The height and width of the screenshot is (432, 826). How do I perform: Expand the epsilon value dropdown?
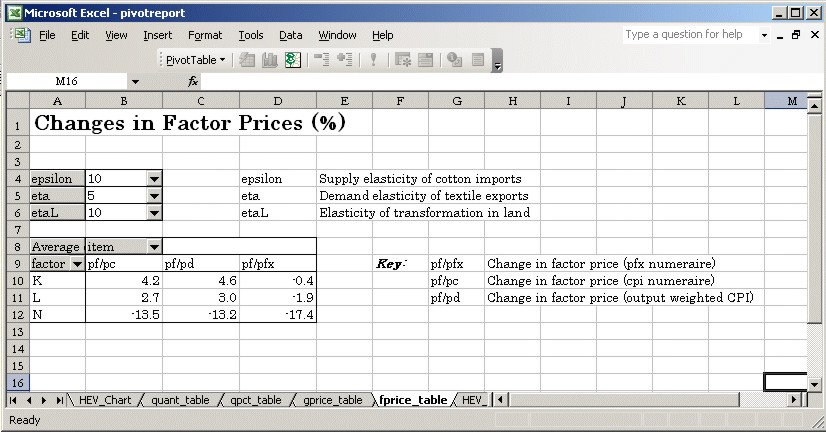click(154, 179)
